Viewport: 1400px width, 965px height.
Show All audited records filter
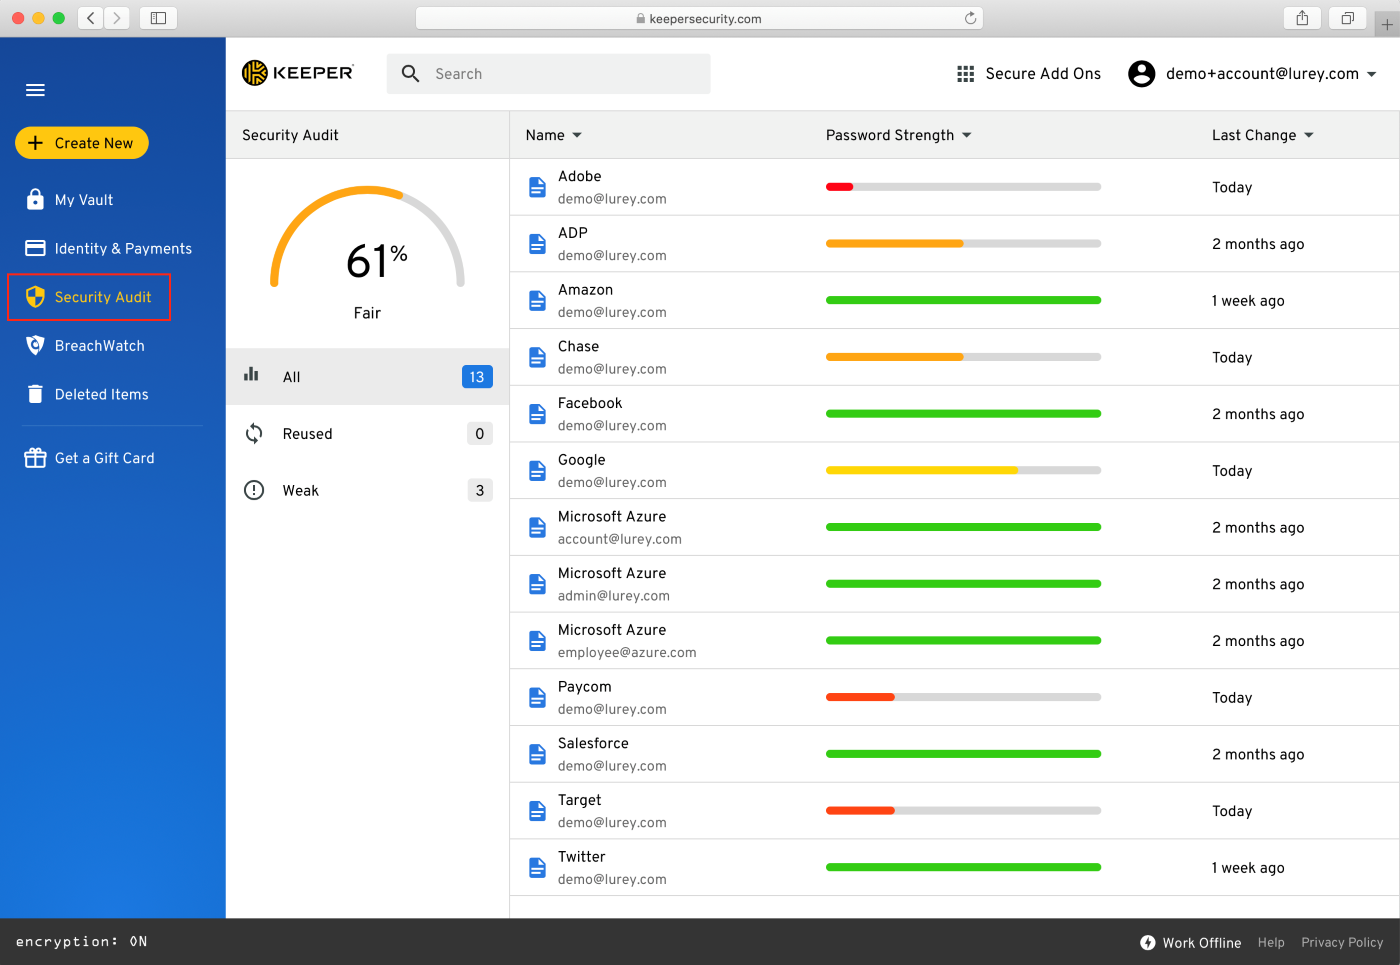click(368, 377)
